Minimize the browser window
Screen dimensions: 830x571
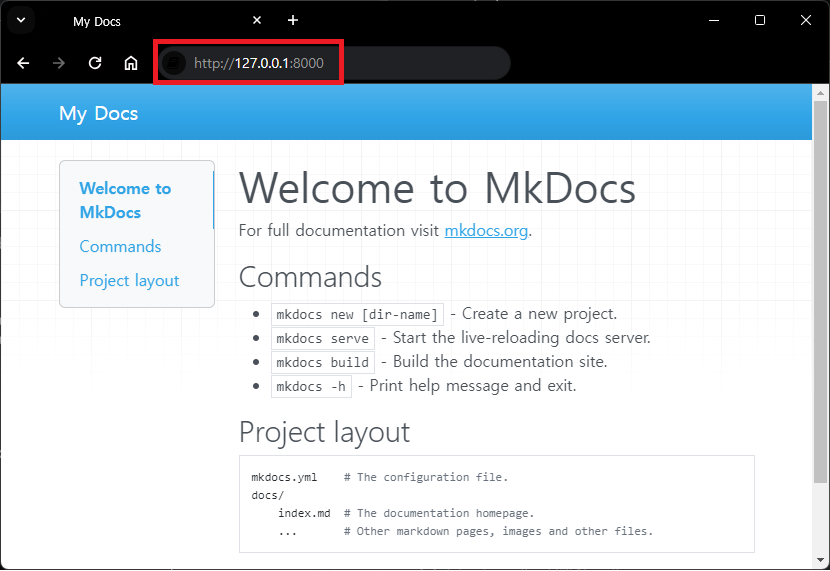click(714, 20)
